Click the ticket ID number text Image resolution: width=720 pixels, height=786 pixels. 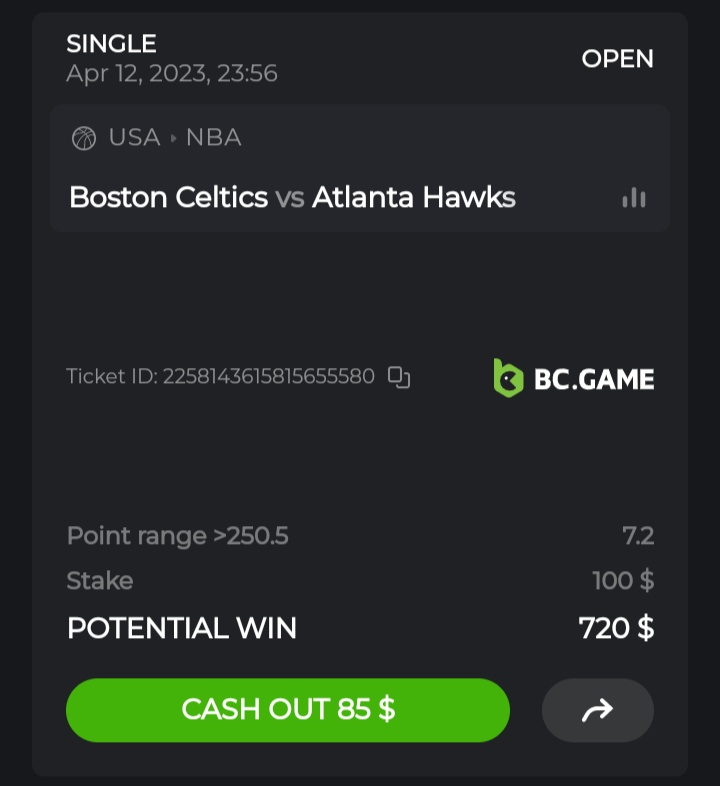pos(268,377)
